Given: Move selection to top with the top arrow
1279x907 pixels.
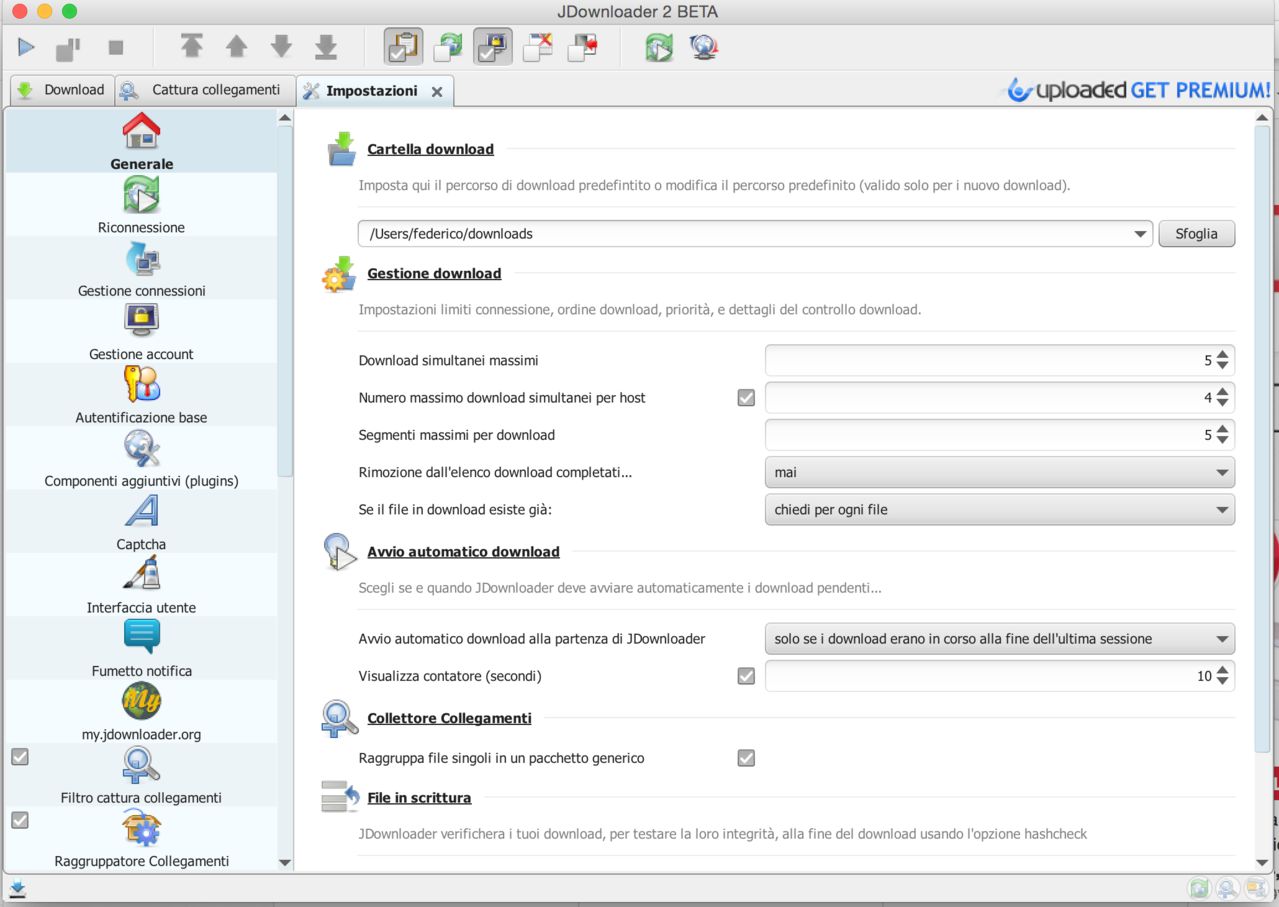Looking at the screenshot, I should click(191, 46).
